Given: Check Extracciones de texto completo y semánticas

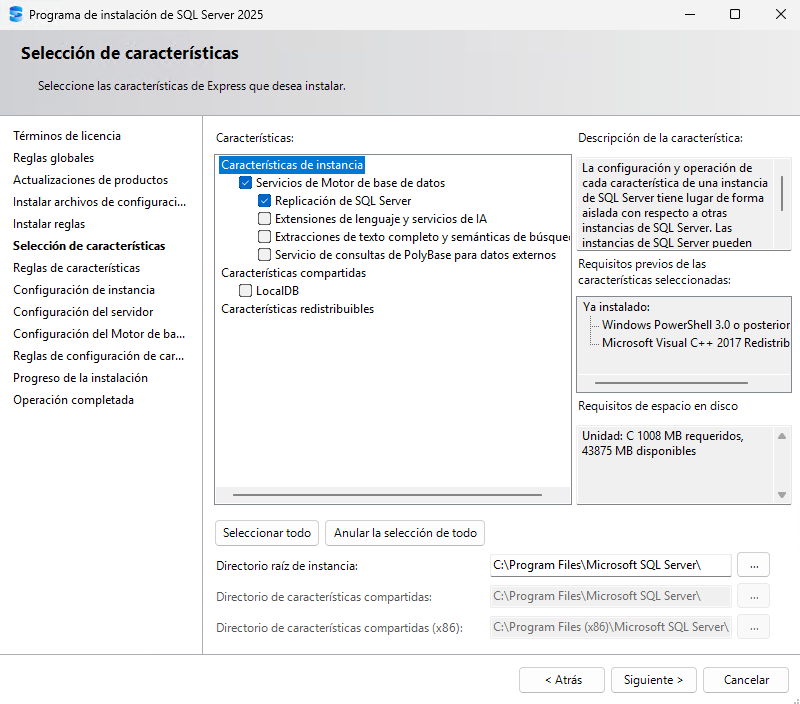Looking at the screenshot, I should click(x=264, y=237).
